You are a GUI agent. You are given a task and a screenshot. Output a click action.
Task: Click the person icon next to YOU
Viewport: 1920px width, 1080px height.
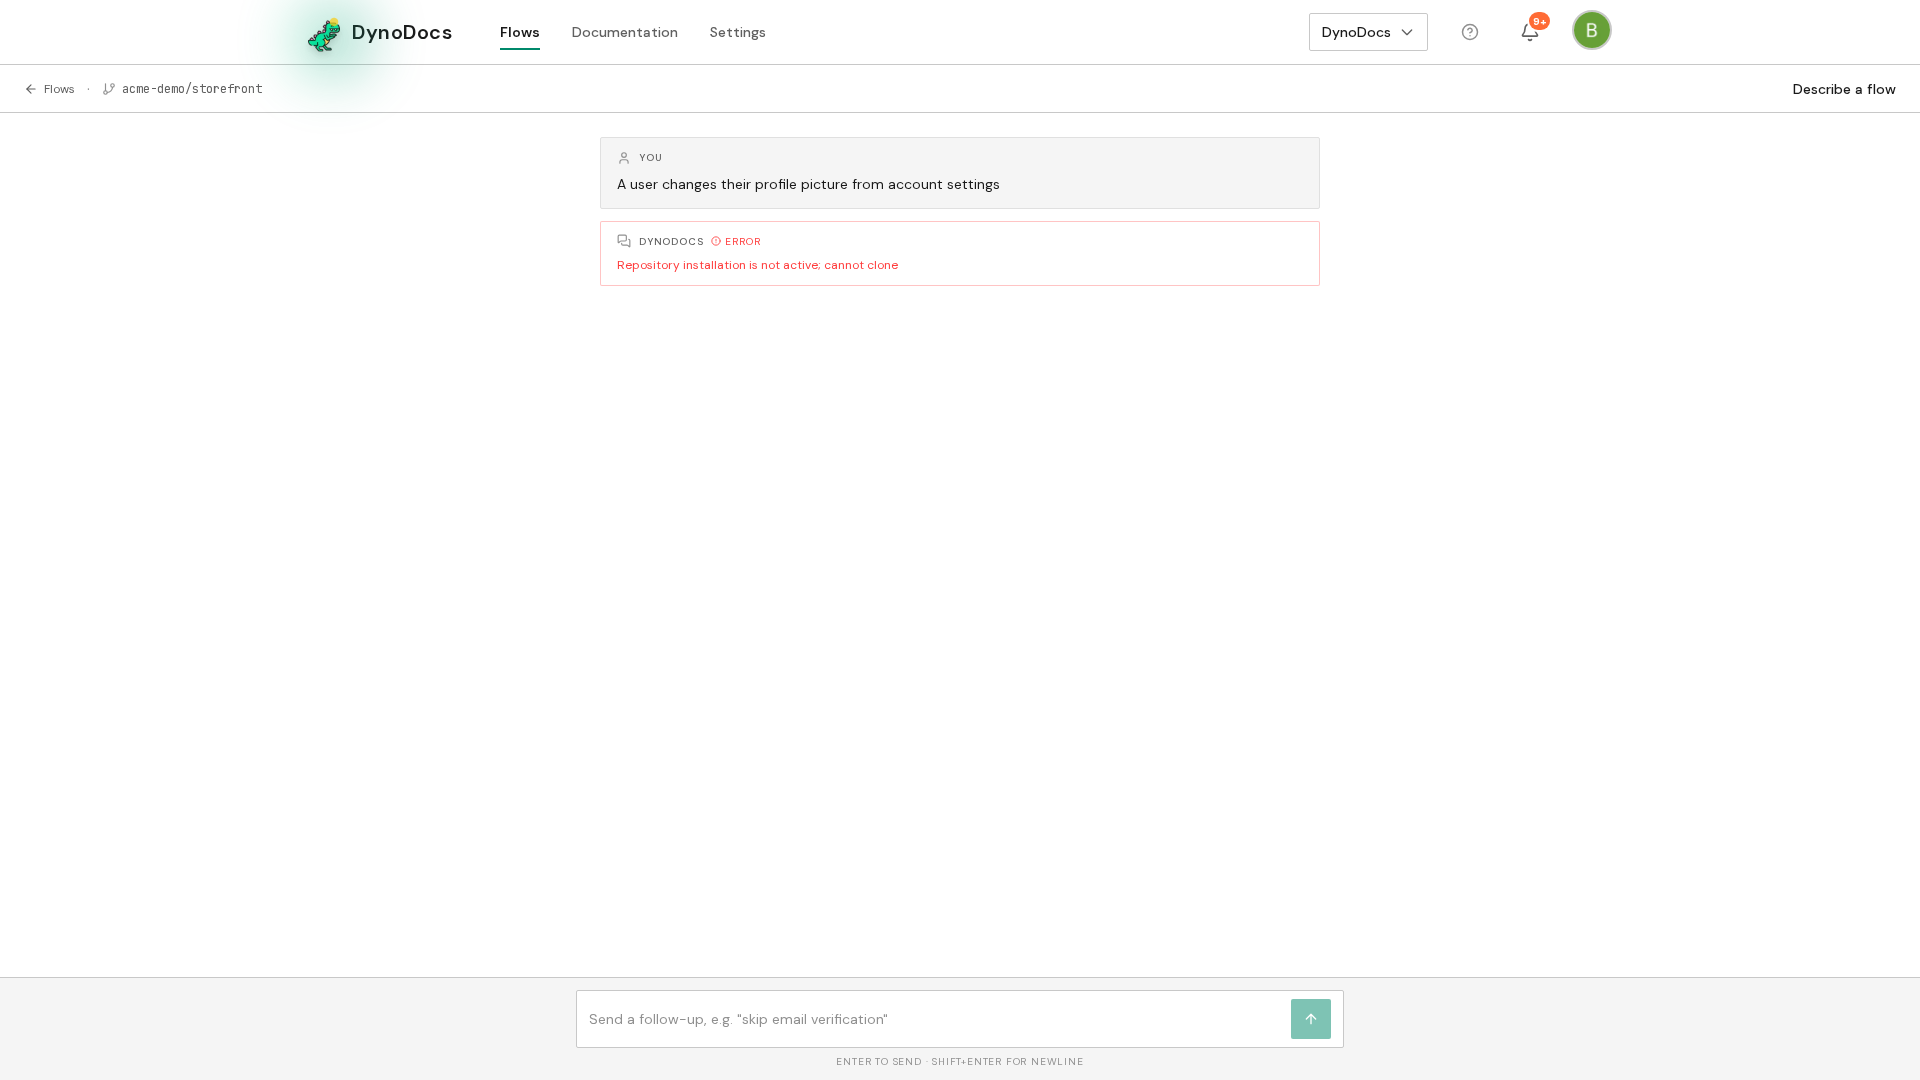click(624, 158)
